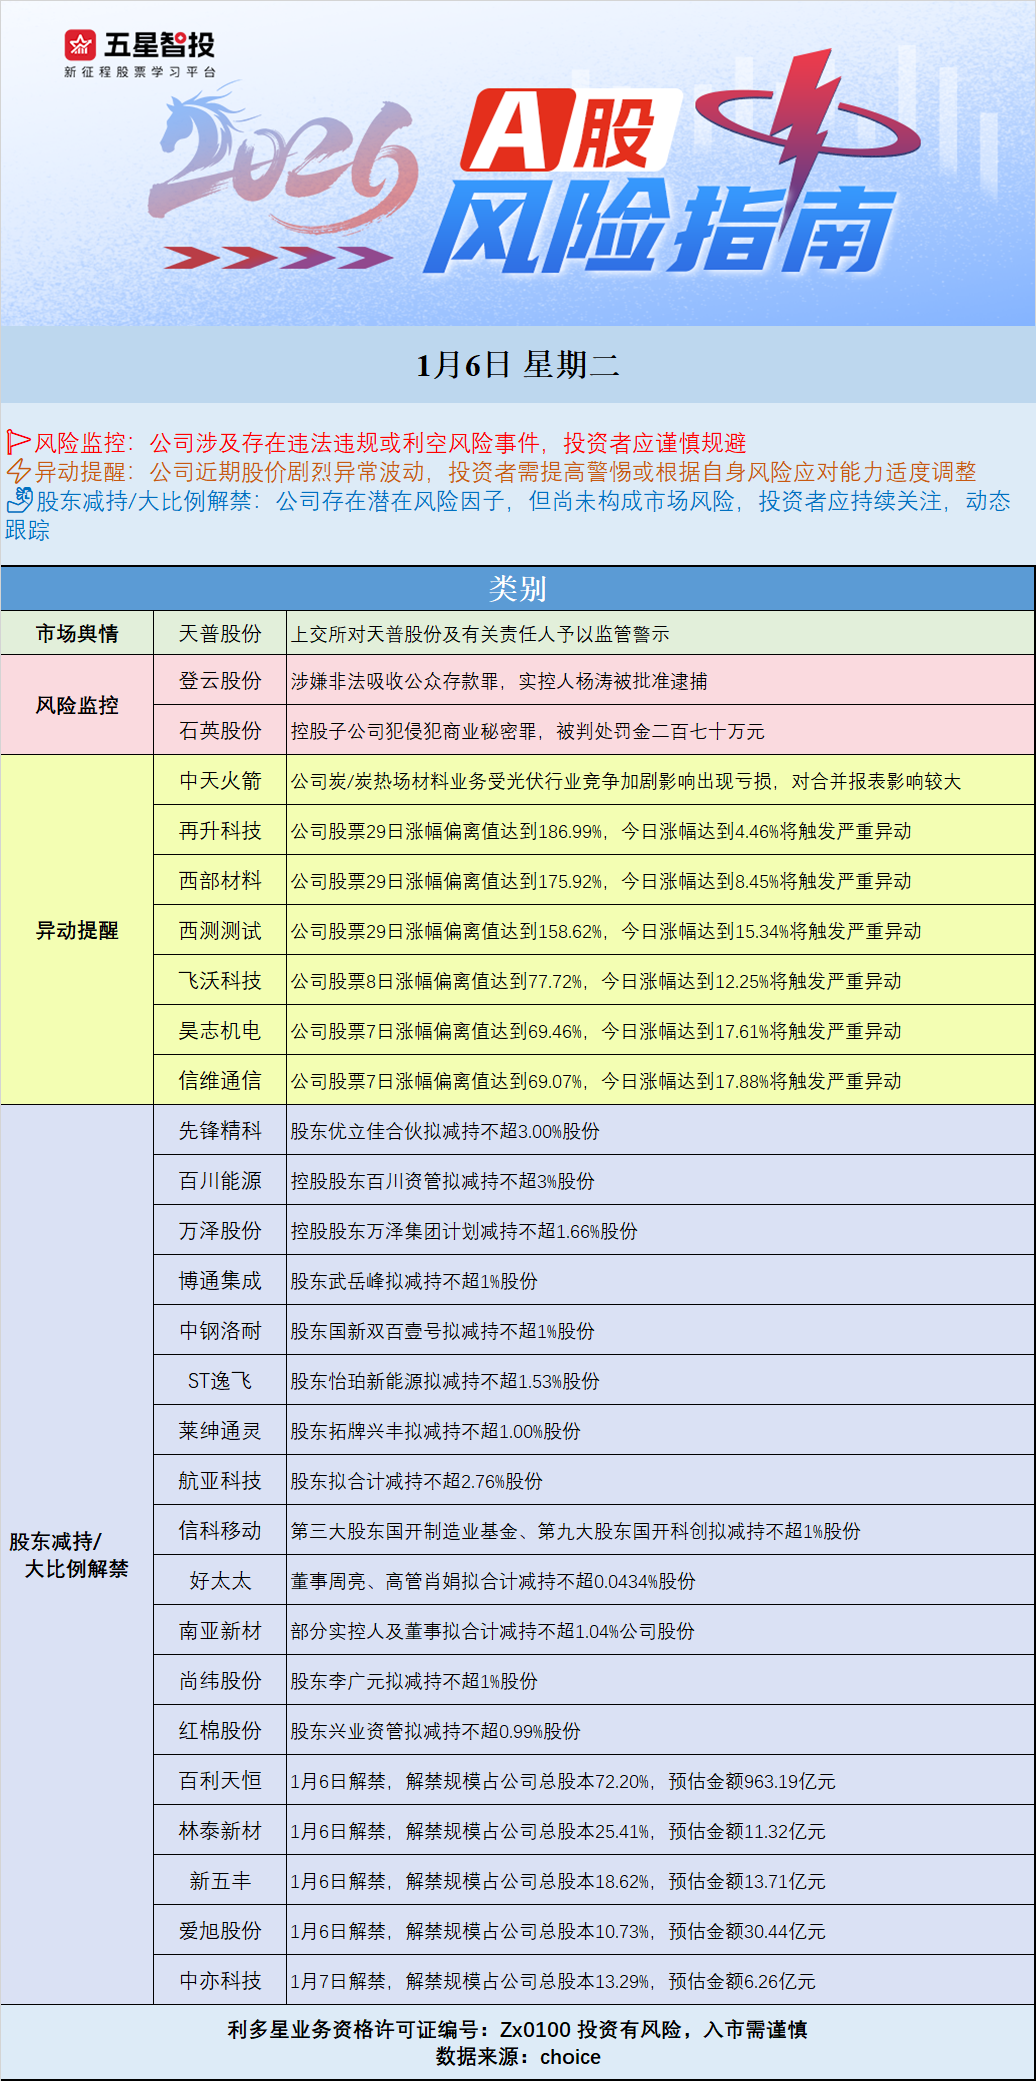Image resolution: width=1036 pixels, height=2081 pixels.
Task: Click stock name 万泽股份
Action: click(220, 1231)
